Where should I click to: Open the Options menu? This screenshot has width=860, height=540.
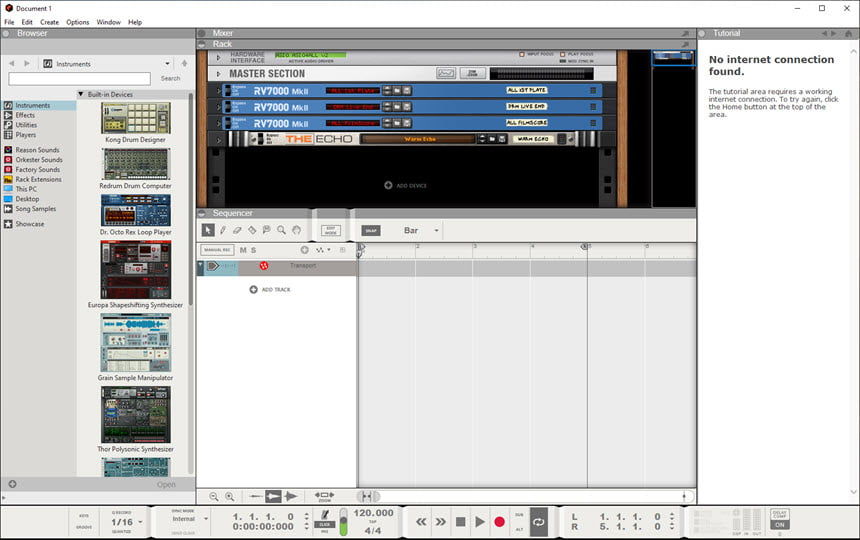point(77,22)
